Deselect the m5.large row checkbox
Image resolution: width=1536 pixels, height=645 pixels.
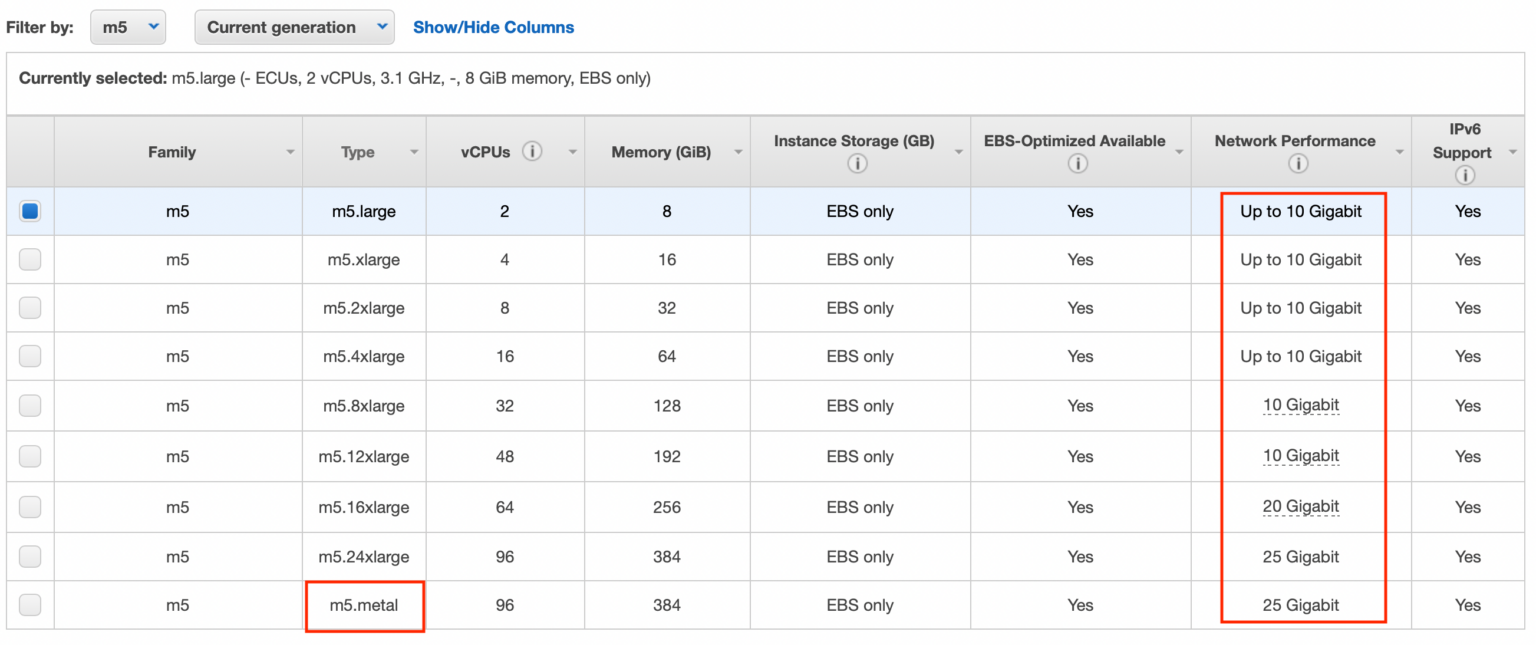point(30,211)
